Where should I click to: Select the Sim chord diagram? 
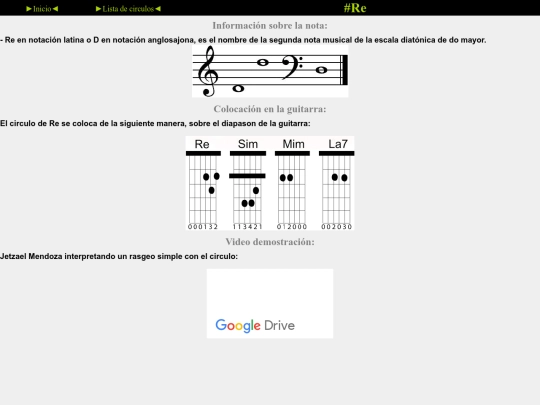pyautogui.click(x=248, y=183)
